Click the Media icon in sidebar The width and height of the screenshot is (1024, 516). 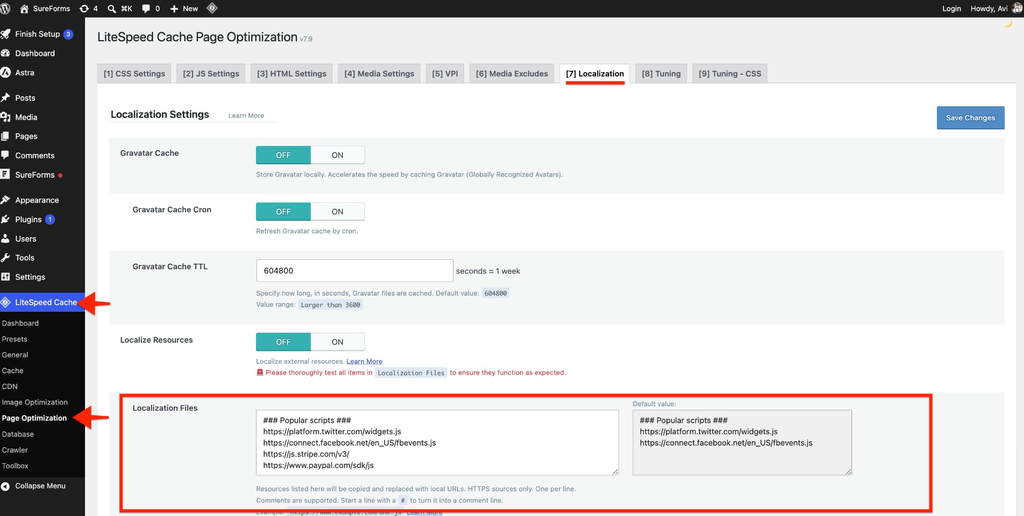point(6,118)
